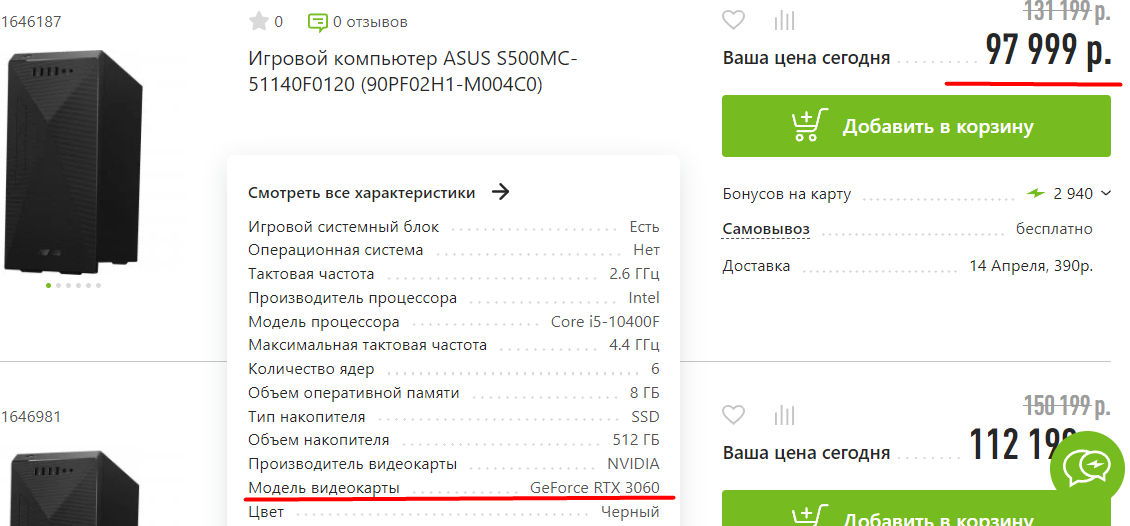Open Игровой компьютер ASUS S500MC product title
Image resolution: width=1130 pixels, height=526 pixels.
coord(412,72)
